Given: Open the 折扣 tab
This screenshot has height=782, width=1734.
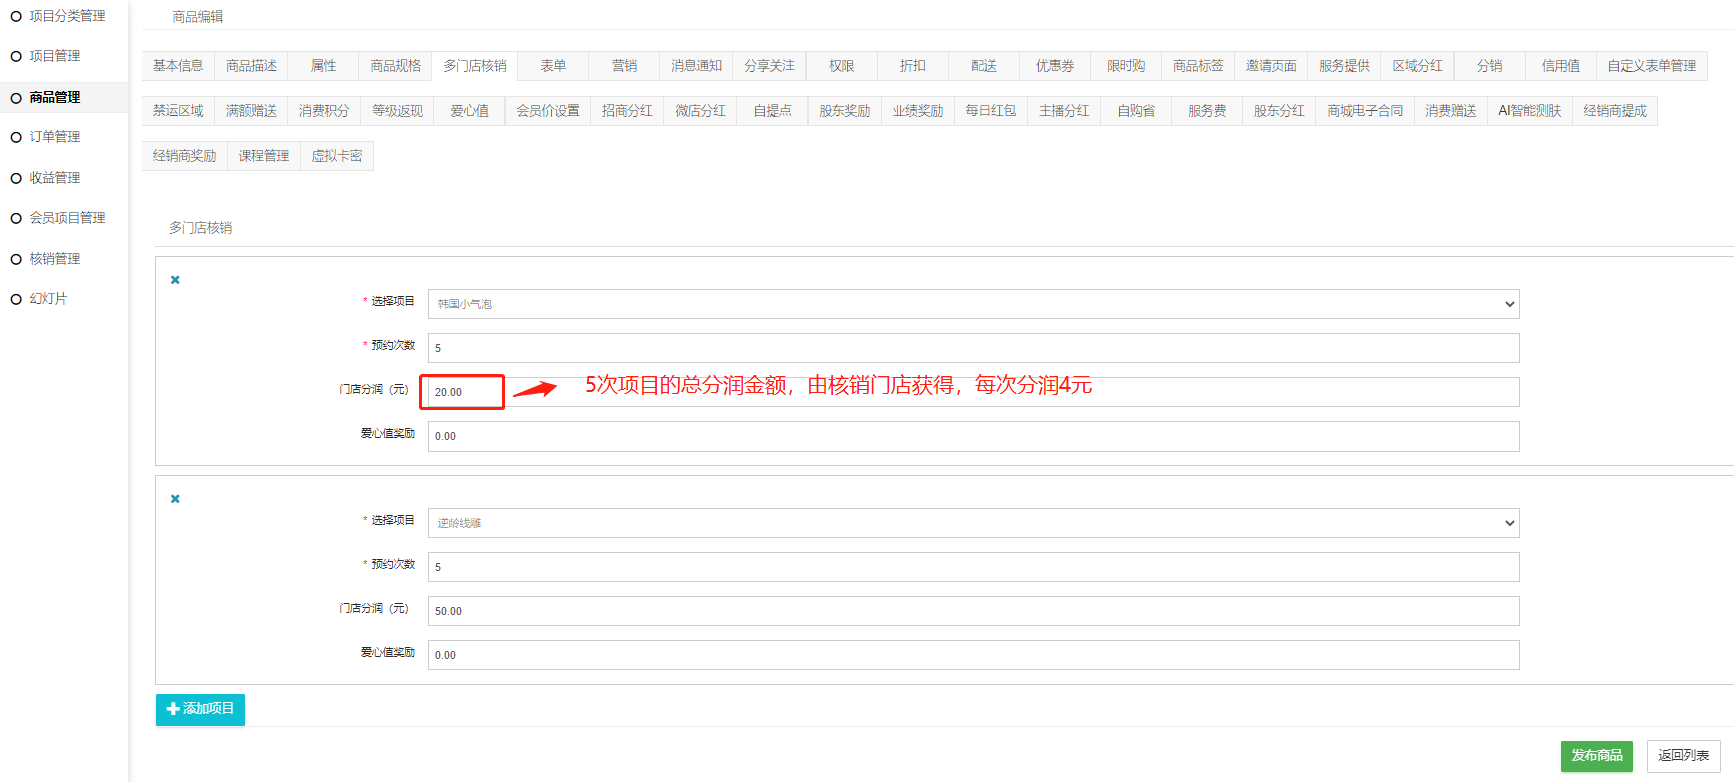Looking at the screenshot, I should tap(912, 66).
